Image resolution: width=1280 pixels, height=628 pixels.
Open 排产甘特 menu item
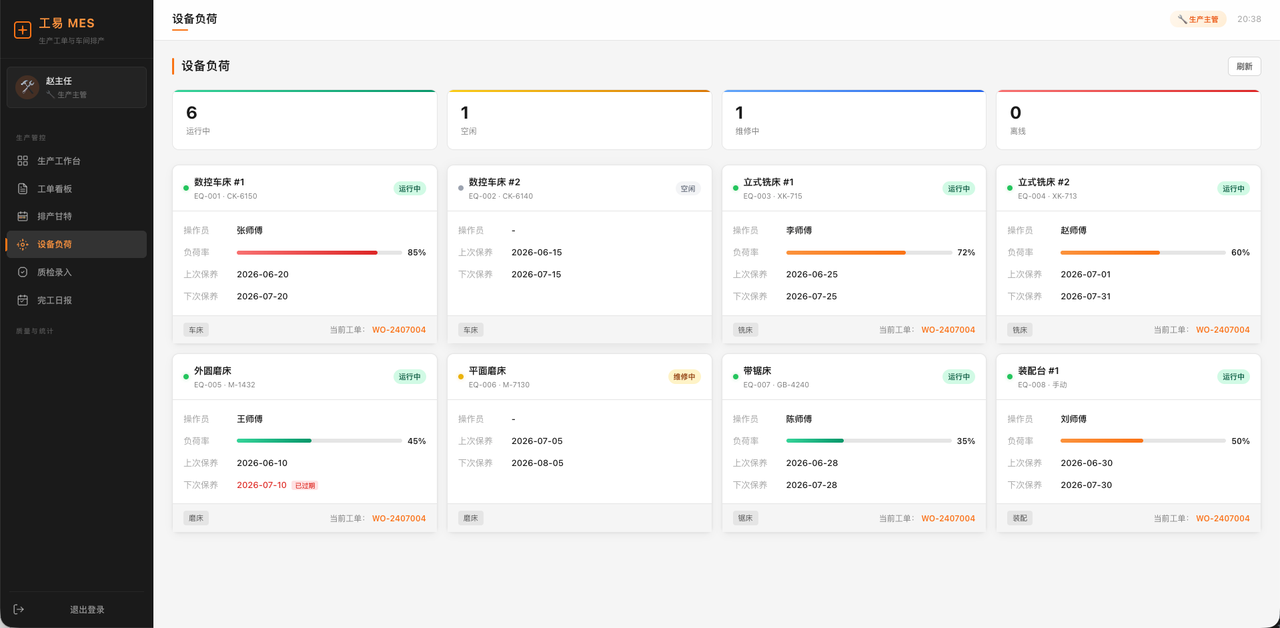tap(76, 216)
